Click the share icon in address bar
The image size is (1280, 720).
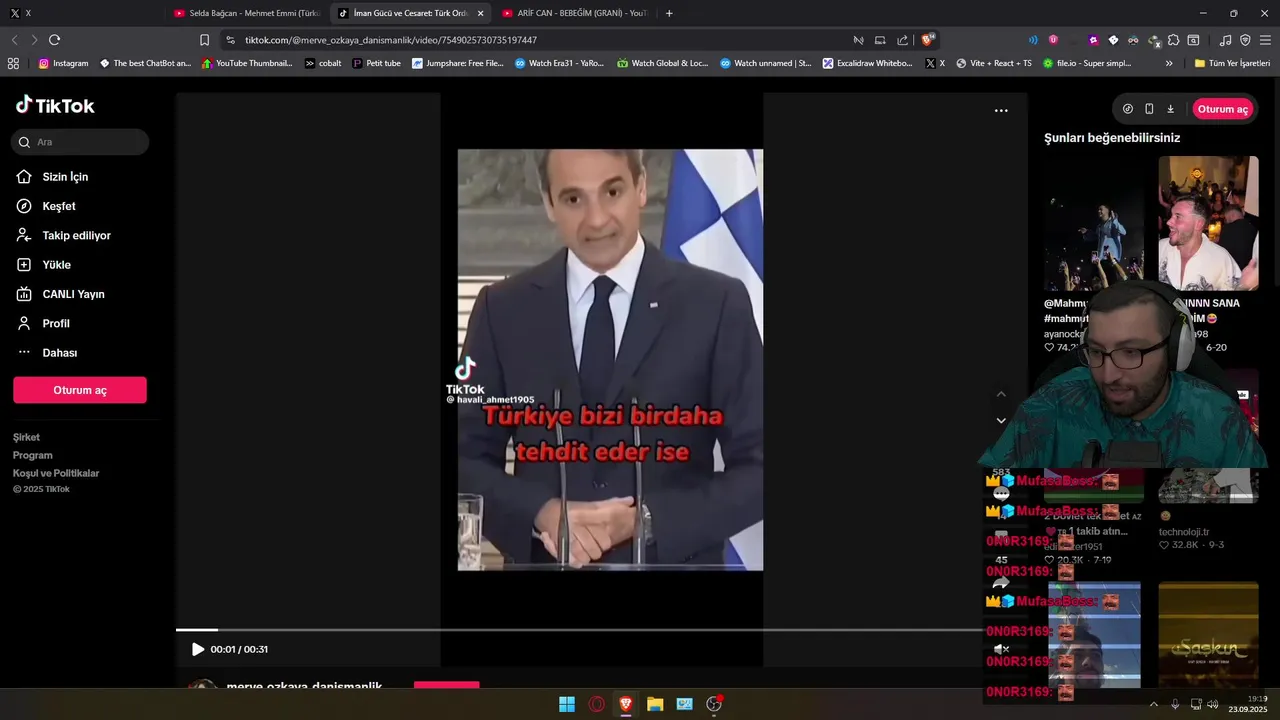pyautogui.click(x=903, y=40)
